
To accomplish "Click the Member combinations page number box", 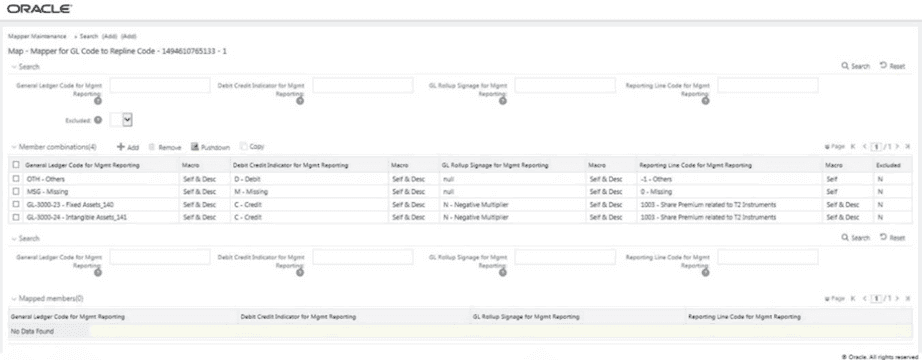I will click(x=876, y=146).
